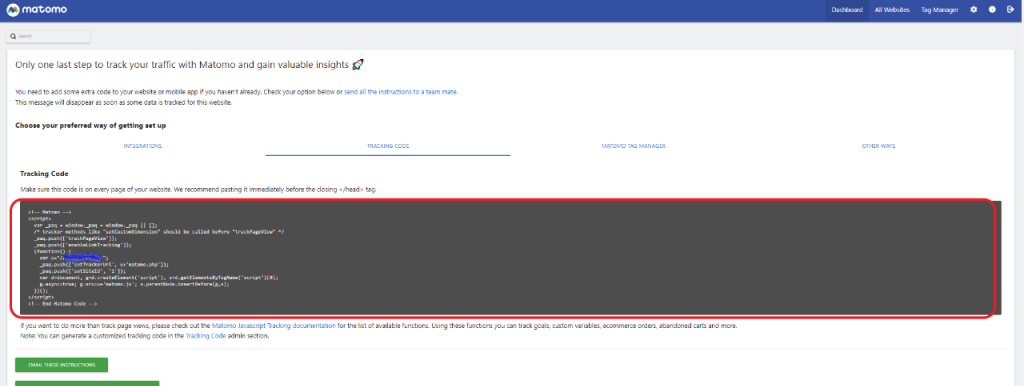Click the Matomo logo
Screen dimensions: 1024x386
(37, 10)
